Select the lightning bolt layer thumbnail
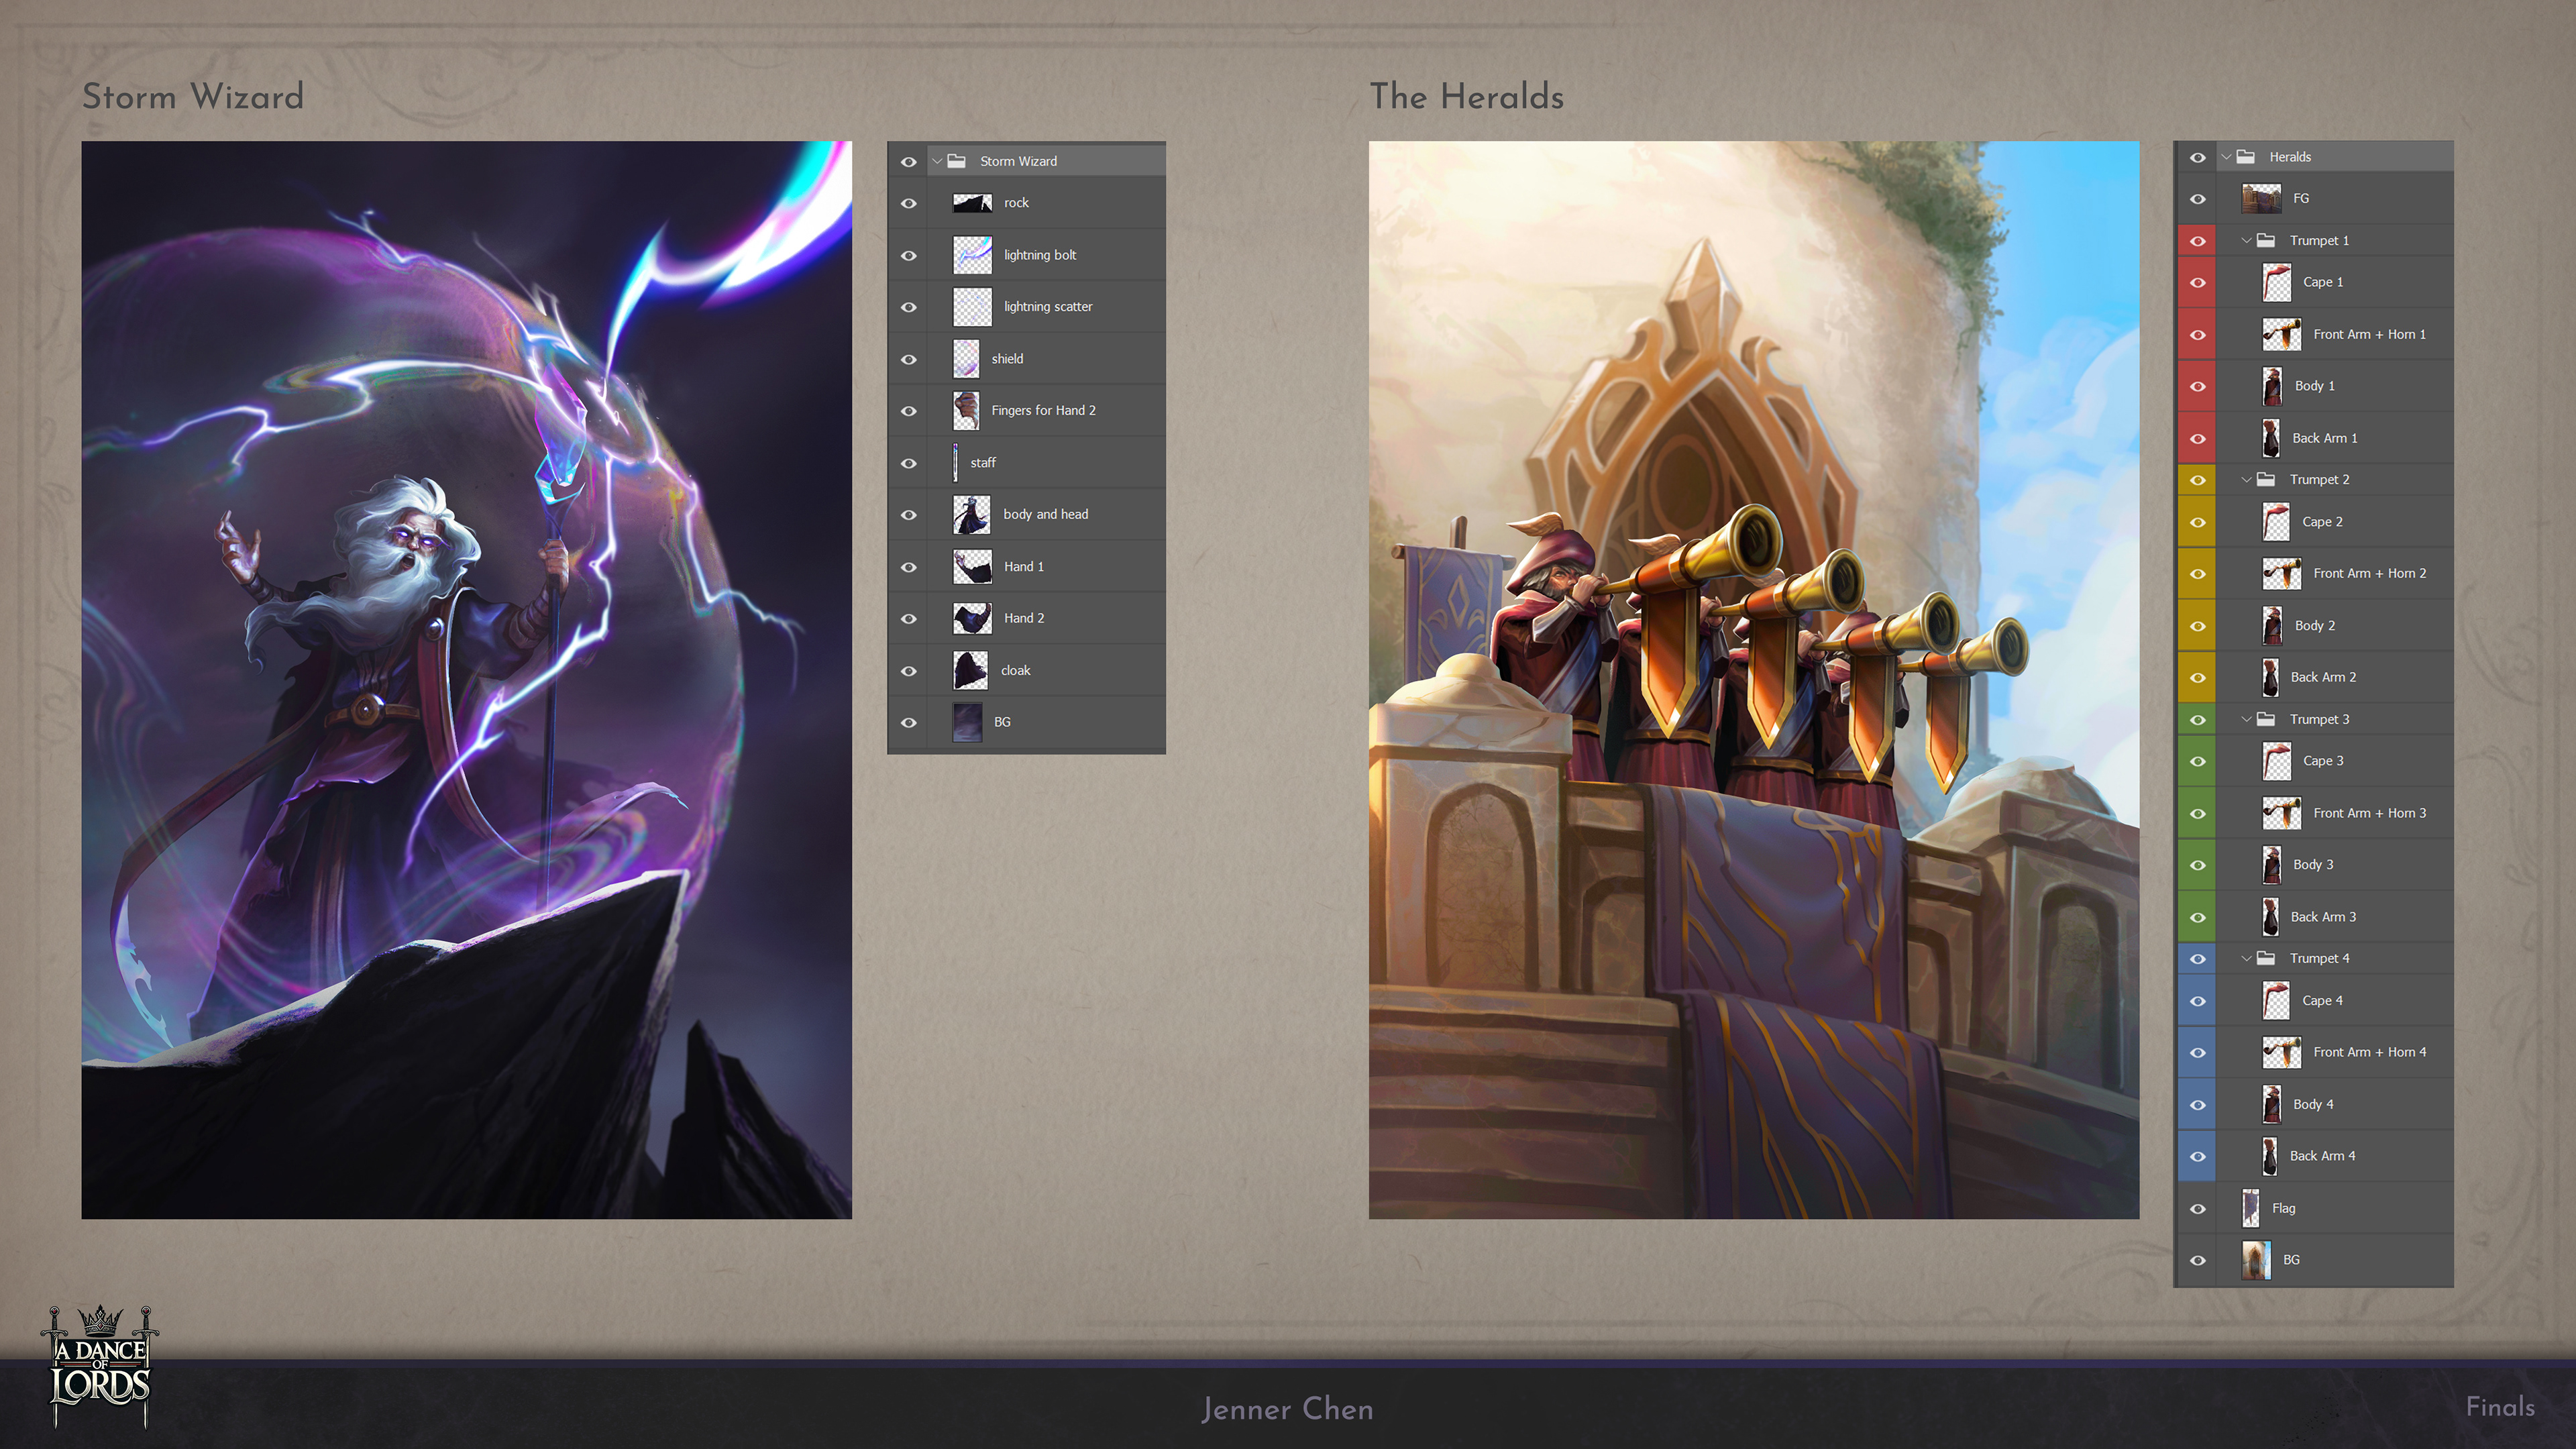The image size is (2576, 1449). coord(972,255)
